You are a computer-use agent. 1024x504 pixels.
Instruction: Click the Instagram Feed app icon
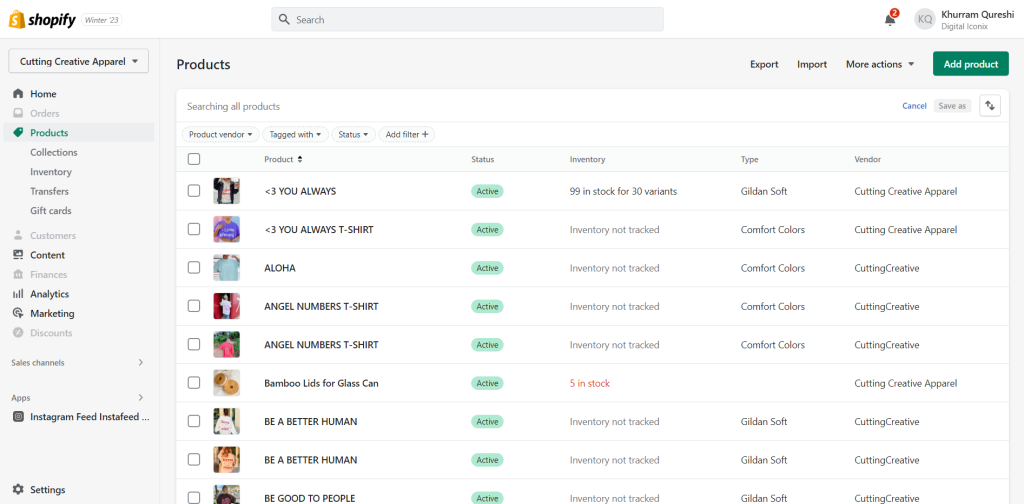[x=18, y=417]
